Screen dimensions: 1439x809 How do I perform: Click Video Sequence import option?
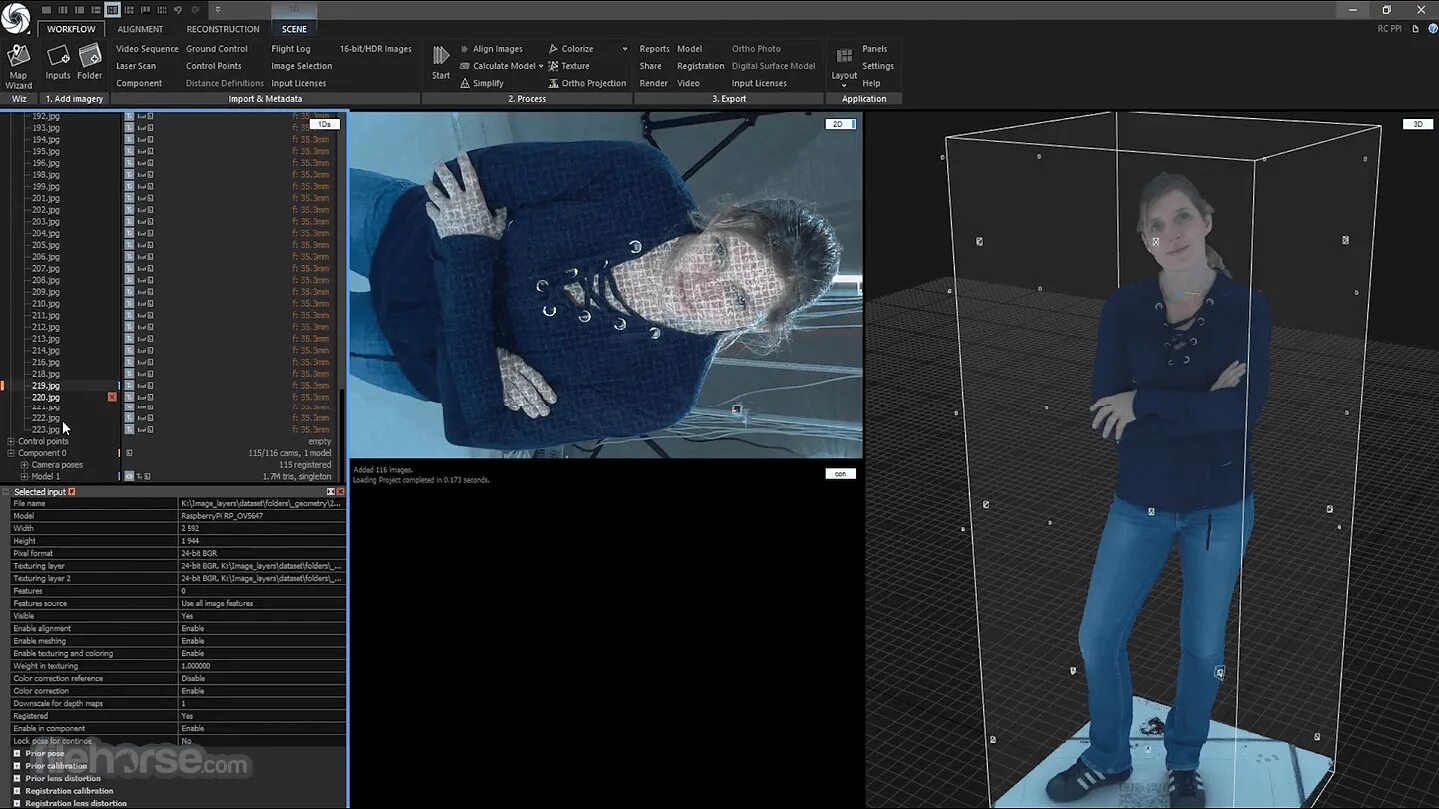147,49
